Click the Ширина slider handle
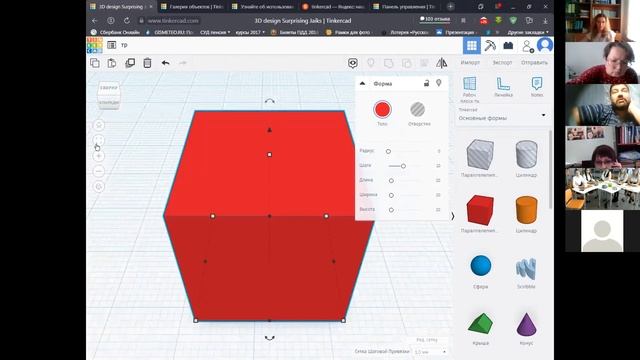Viewport: 640px width, 360px height. point(391,195)
